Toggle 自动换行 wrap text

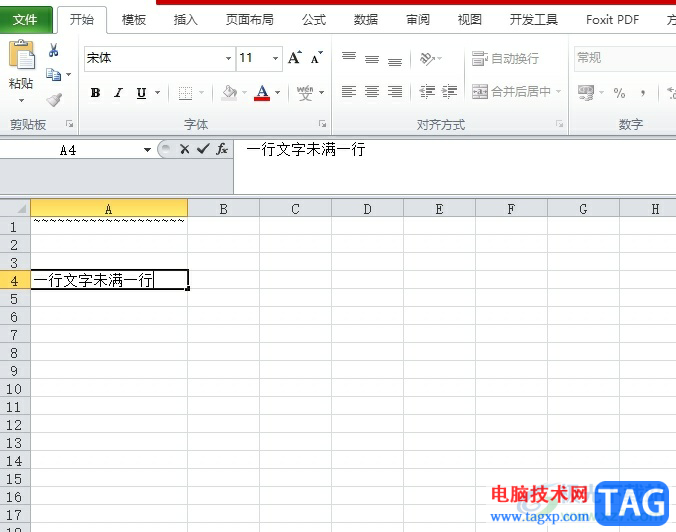tap(505, 58)
